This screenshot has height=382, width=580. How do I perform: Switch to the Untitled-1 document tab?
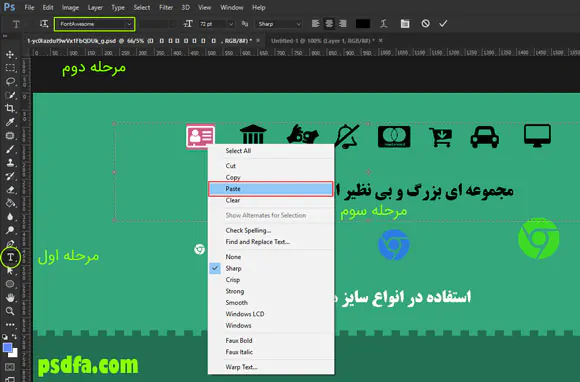pos(323,41)
